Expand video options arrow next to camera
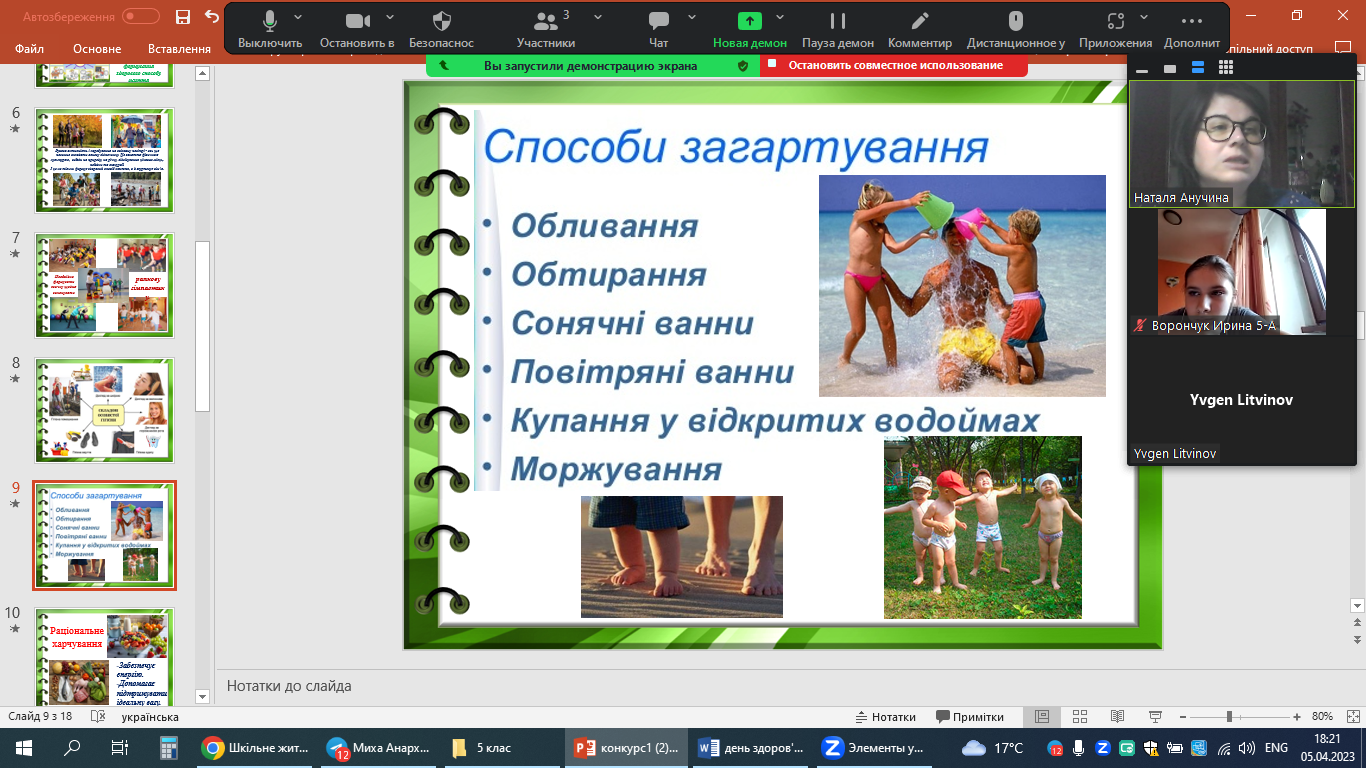Viewport: 1366px width, 768px height. point(389,17)
